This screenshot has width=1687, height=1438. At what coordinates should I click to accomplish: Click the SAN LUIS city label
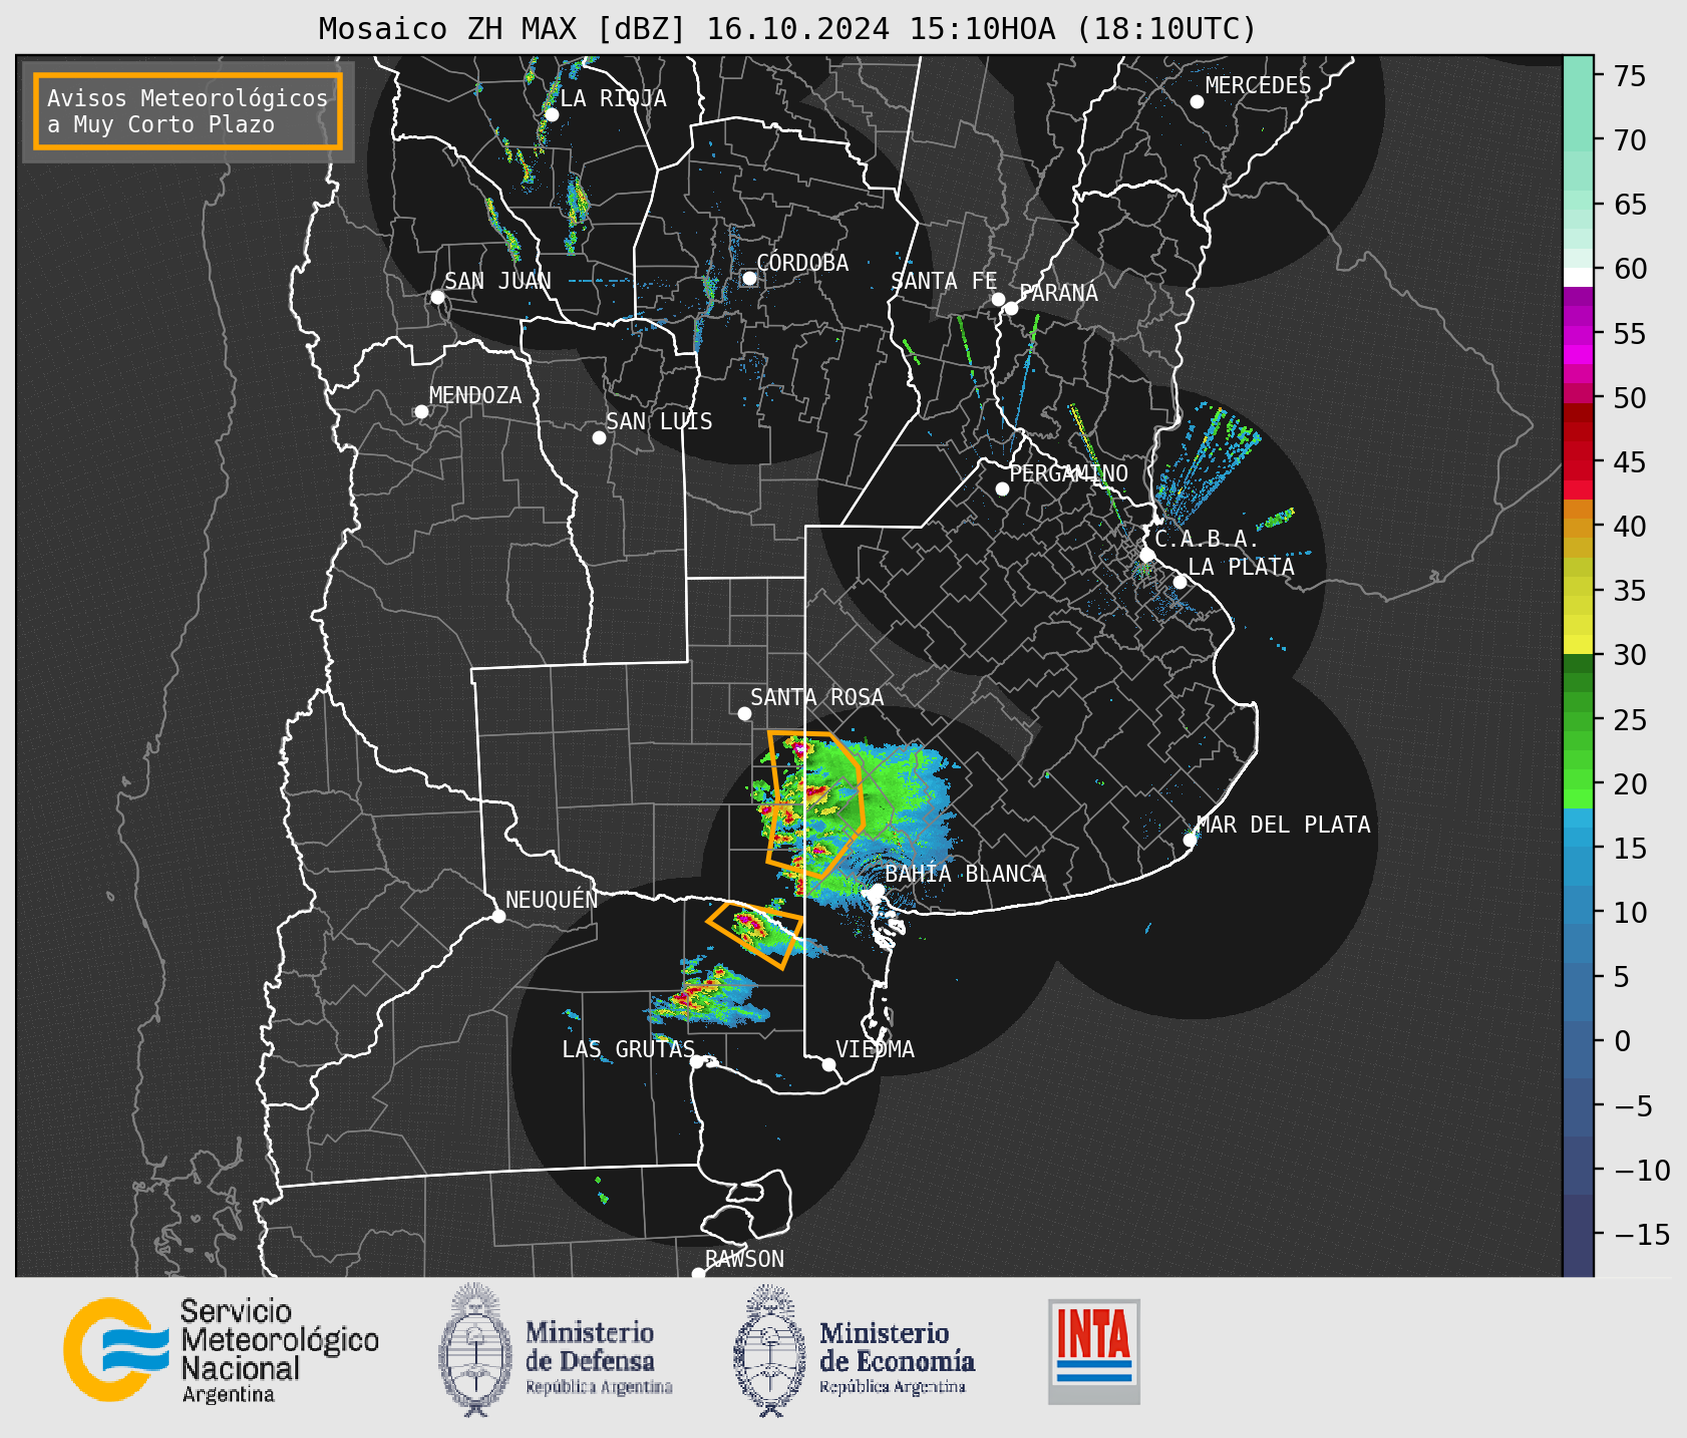tap(660, 421)
